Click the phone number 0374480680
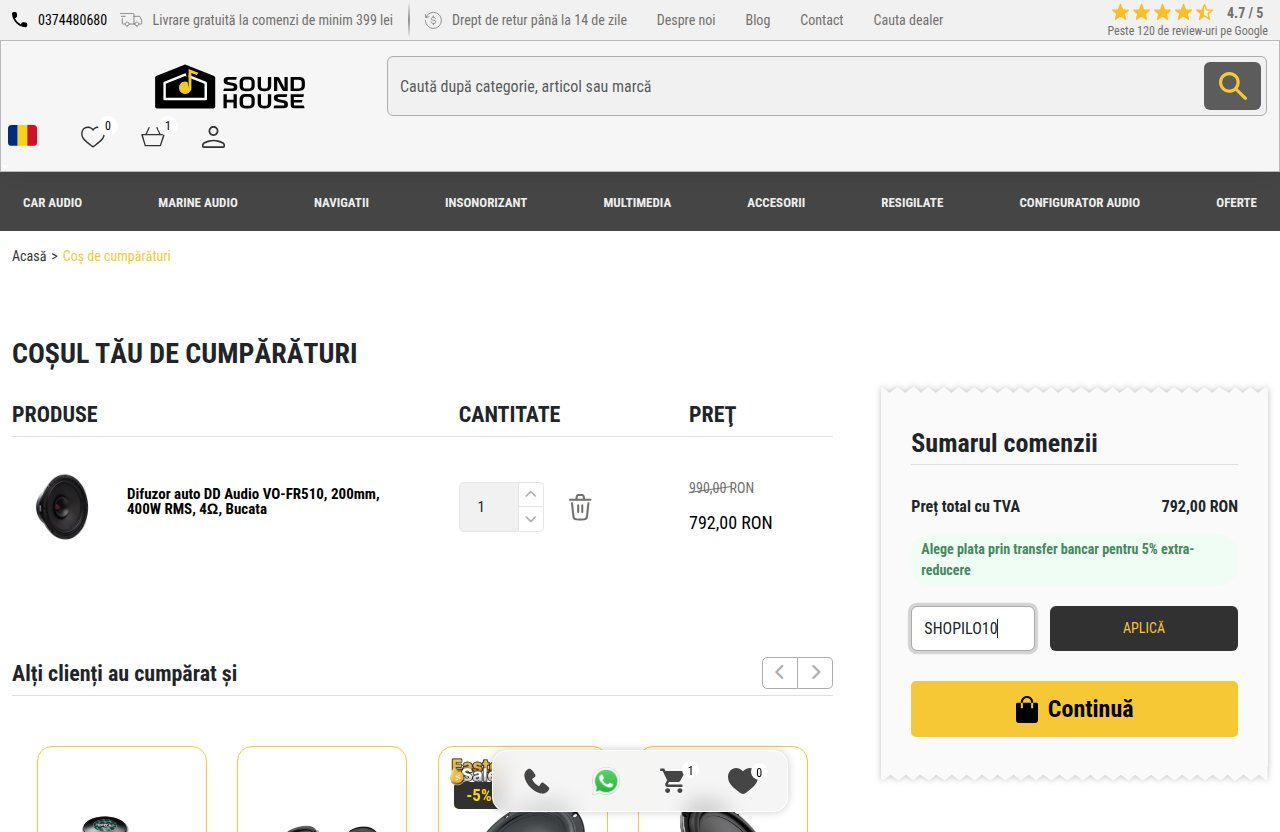This screenshot has height=832, width=1280. coord(72,20)
